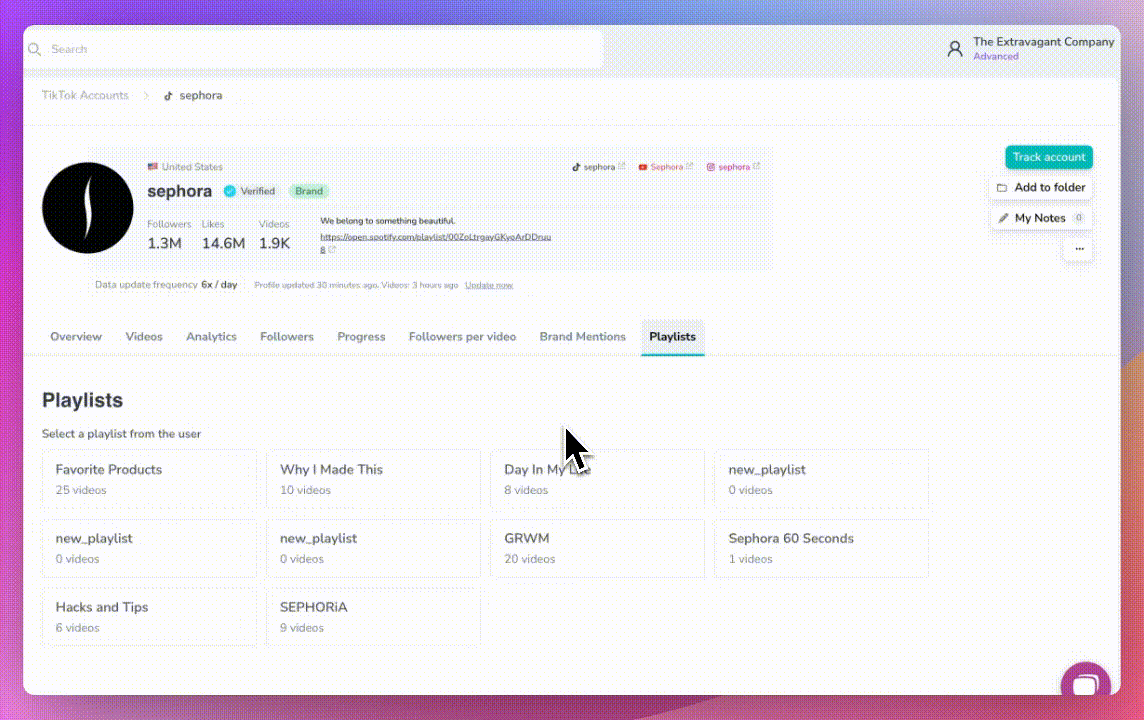
Task: Click the Track account button
Action: coord(1048,157)
